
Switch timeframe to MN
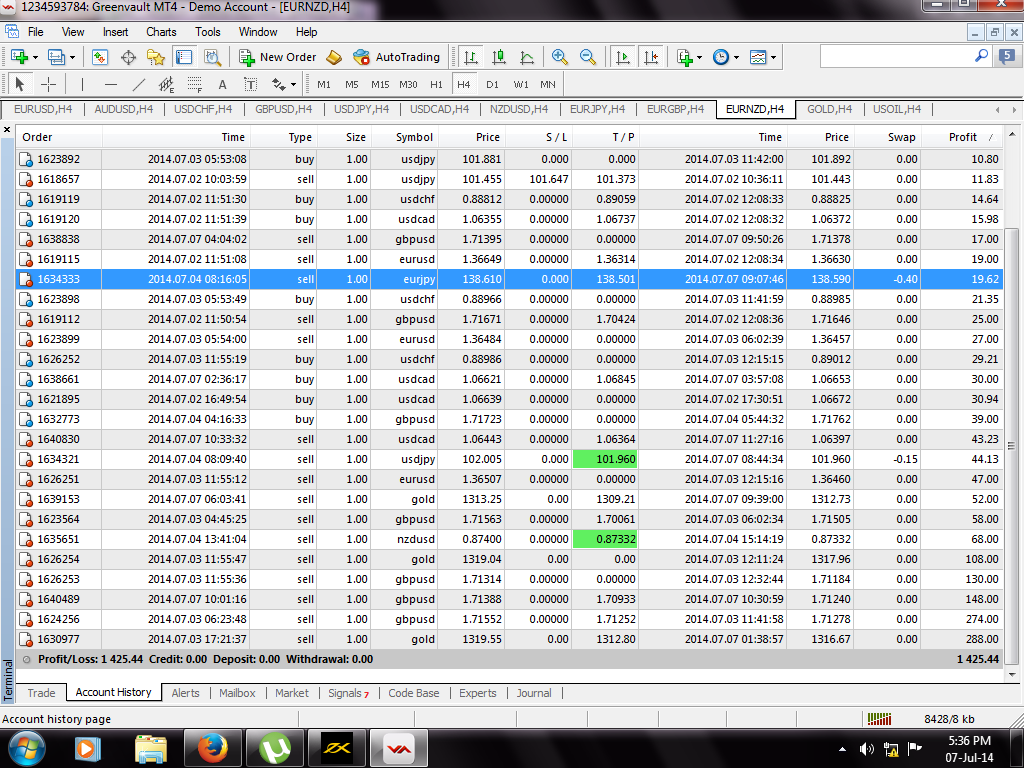548,84
